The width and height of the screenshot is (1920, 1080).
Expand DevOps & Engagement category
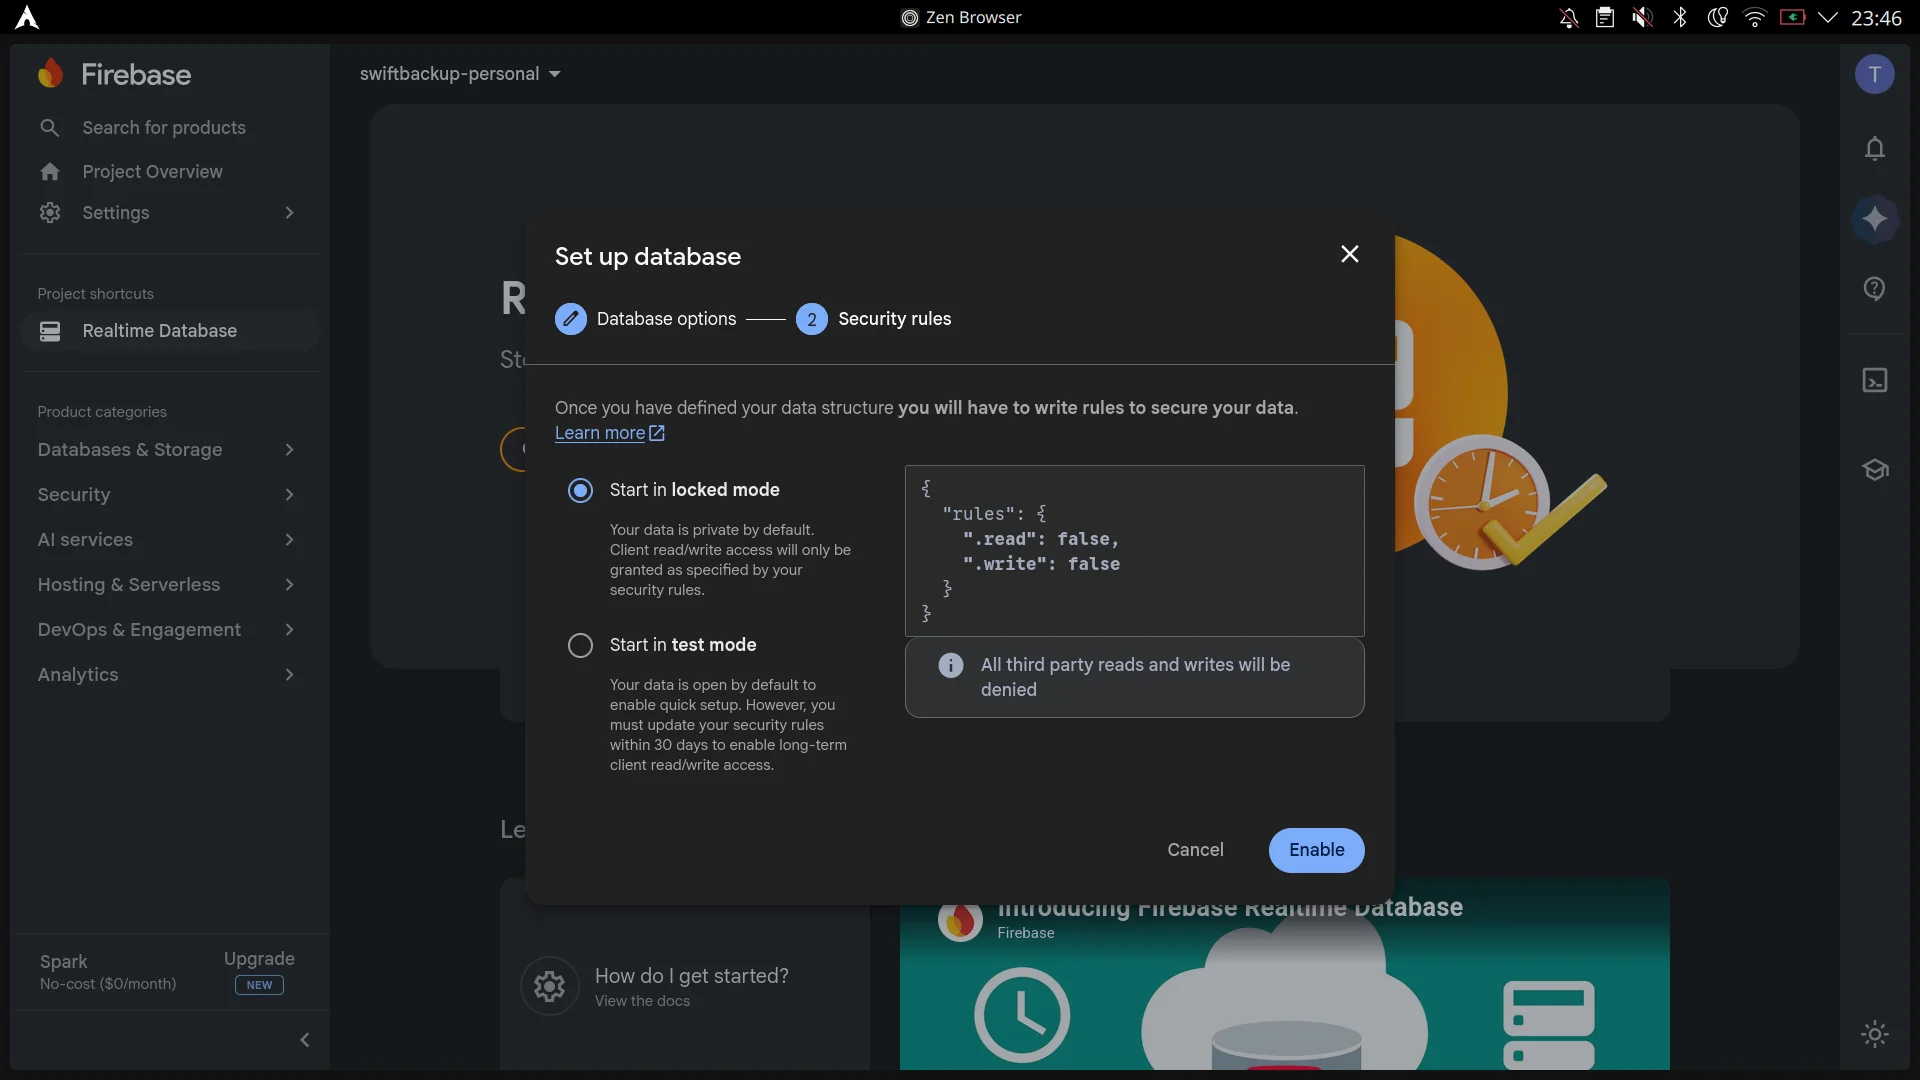(x=166, y=630)
